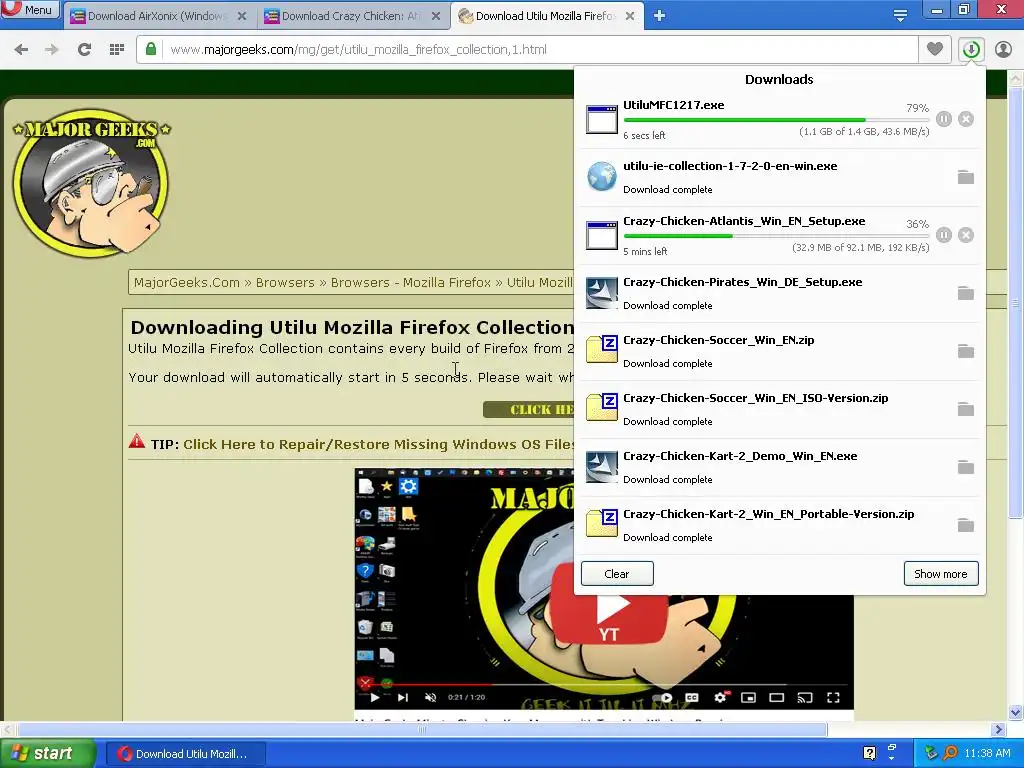
Task: Show Soccer ISO-Version zip in folder
Action: (x=966, y=409)
